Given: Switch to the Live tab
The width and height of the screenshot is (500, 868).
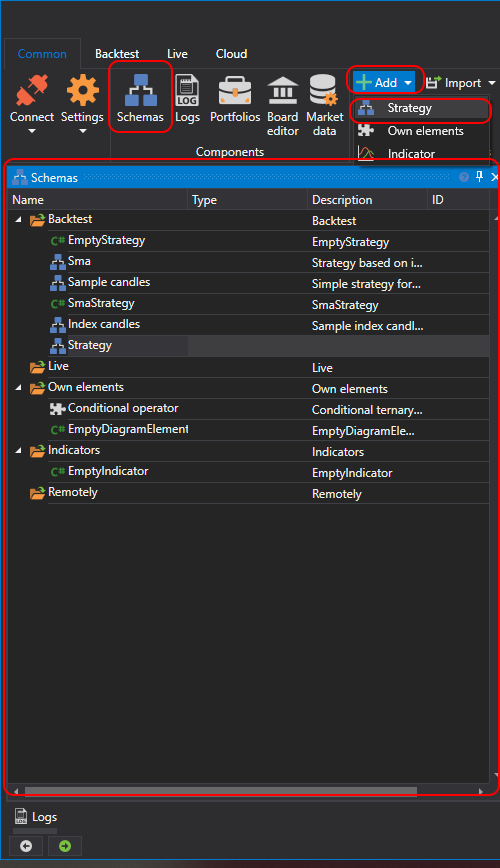Looking at the screenshot, I should 177,54.
